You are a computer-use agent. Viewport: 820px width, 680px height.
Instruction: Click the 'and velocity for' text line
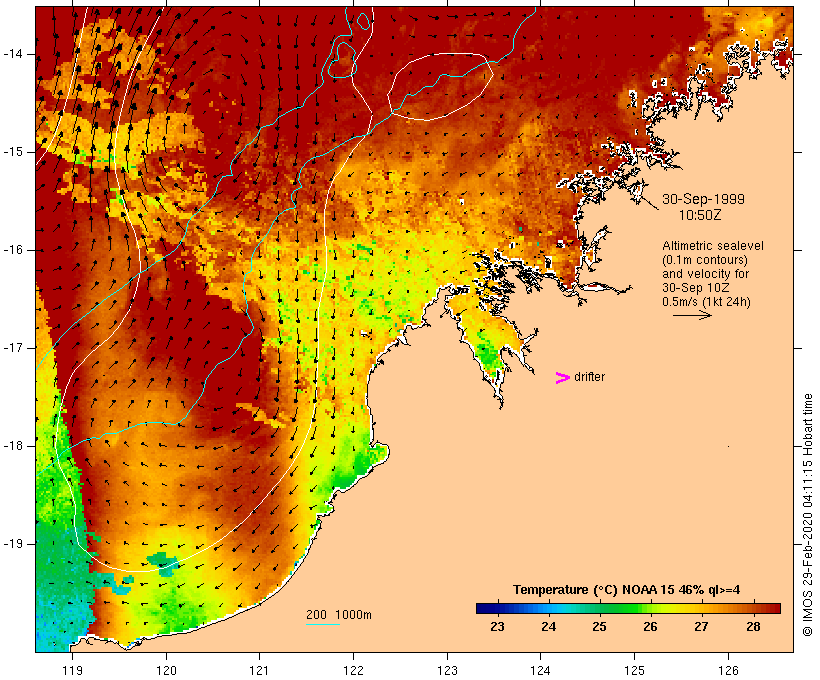(705, 274)
